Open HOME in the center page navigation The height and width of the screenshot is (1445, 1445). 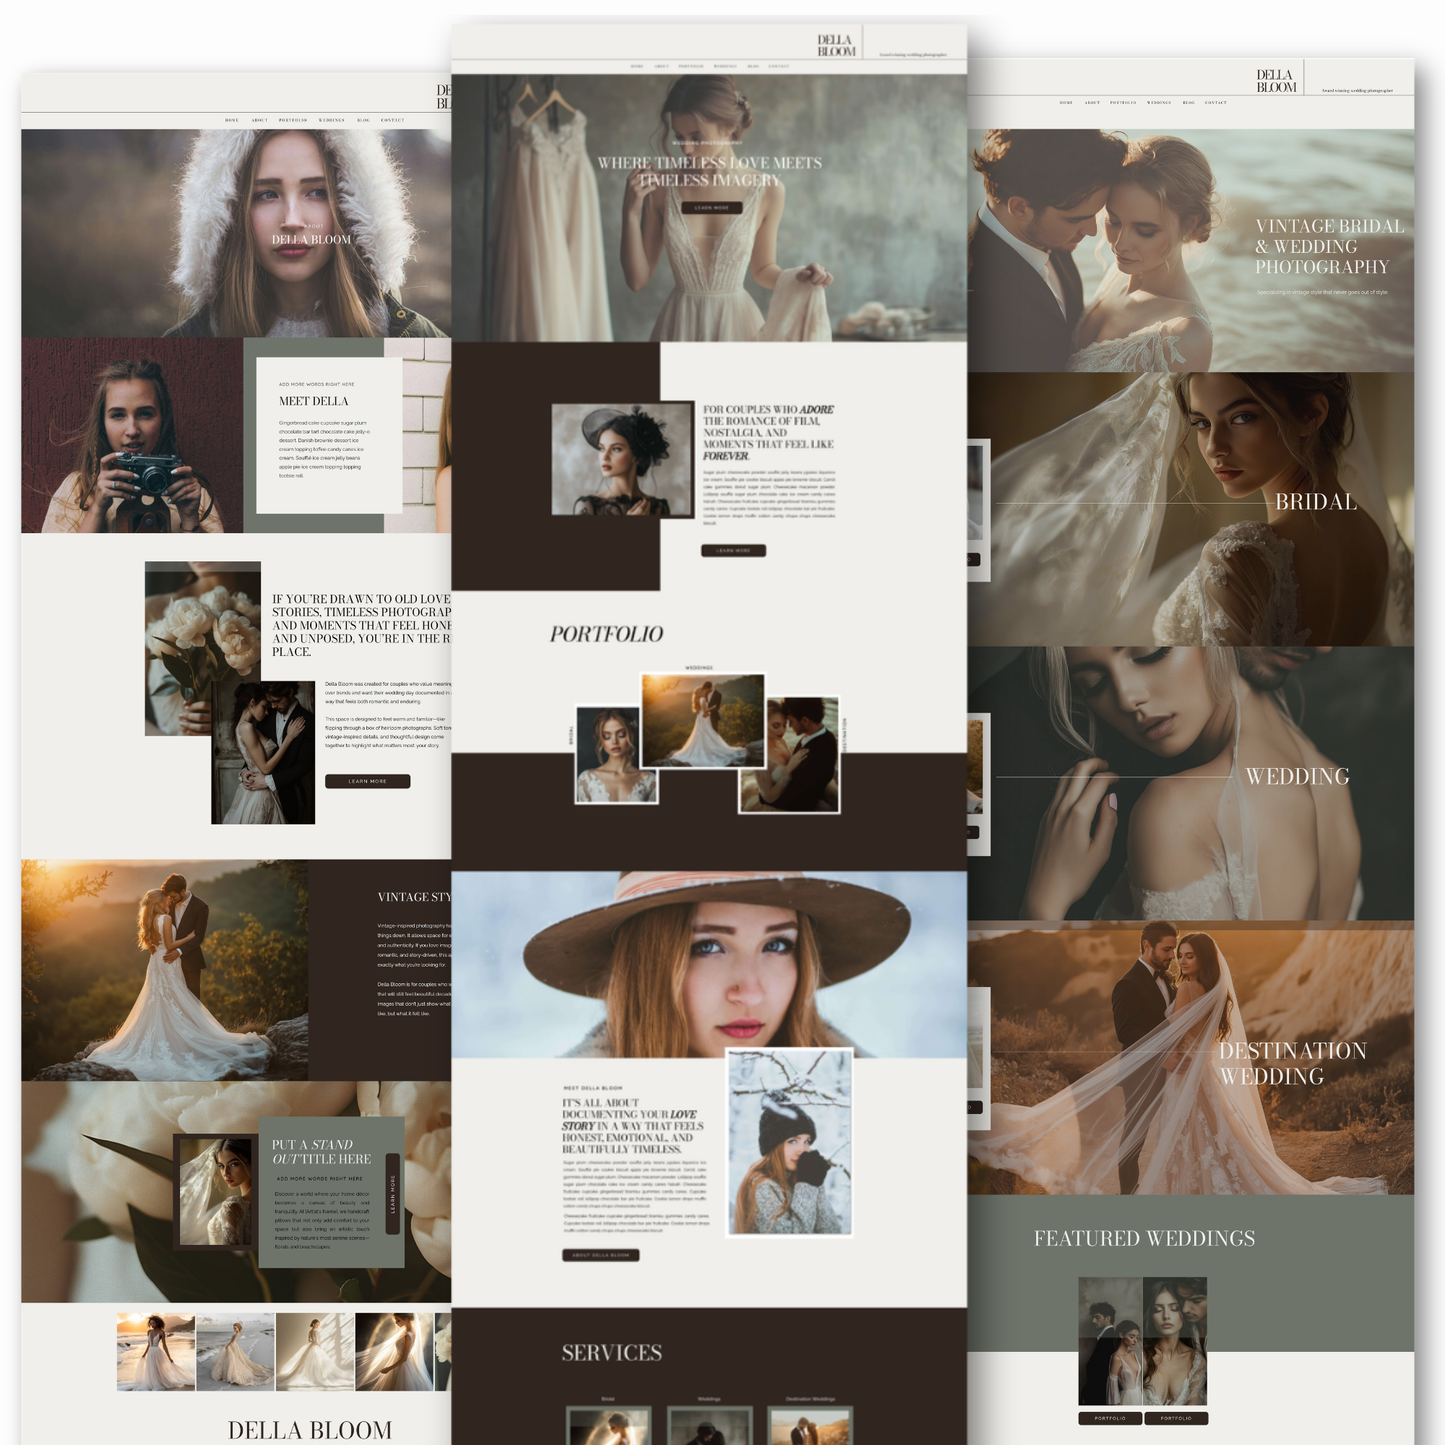click(x=637, y=66)
